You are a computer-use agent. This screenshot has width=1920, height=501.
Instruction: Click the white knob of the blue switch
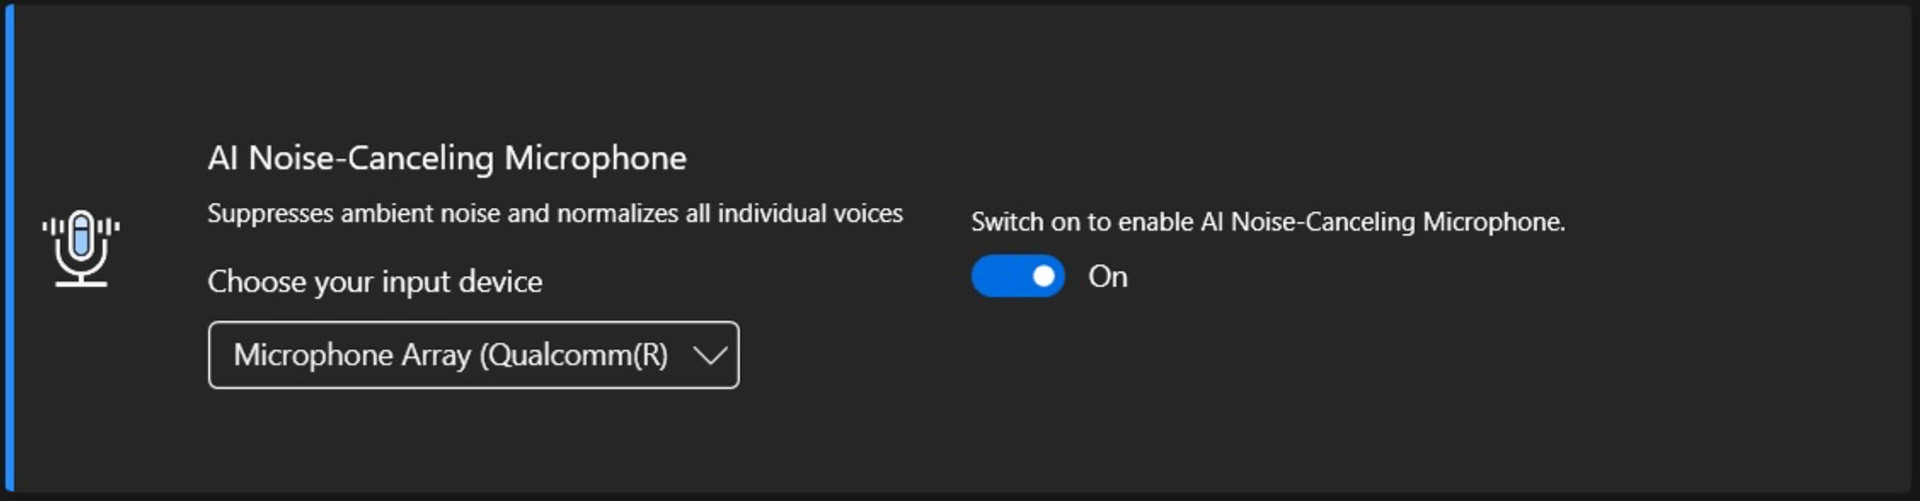1043,276
